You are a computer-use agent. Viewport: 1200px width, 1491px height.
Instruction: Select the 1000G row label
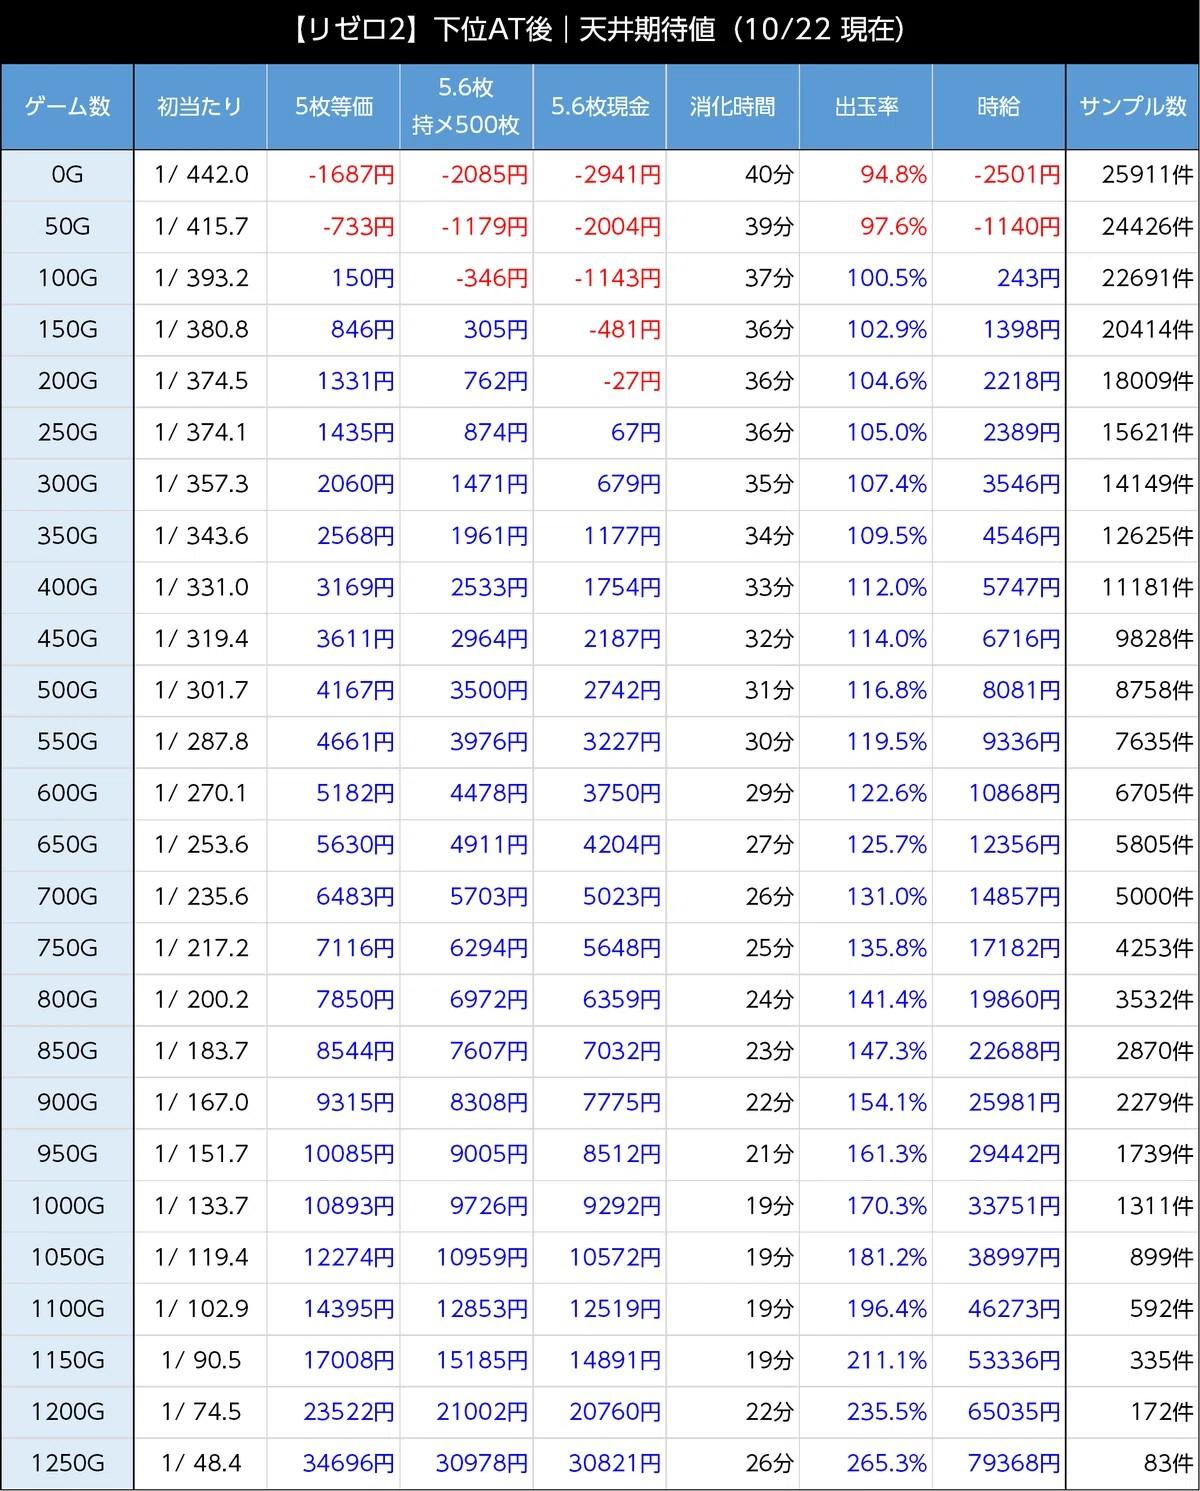tap(67, 1206)
